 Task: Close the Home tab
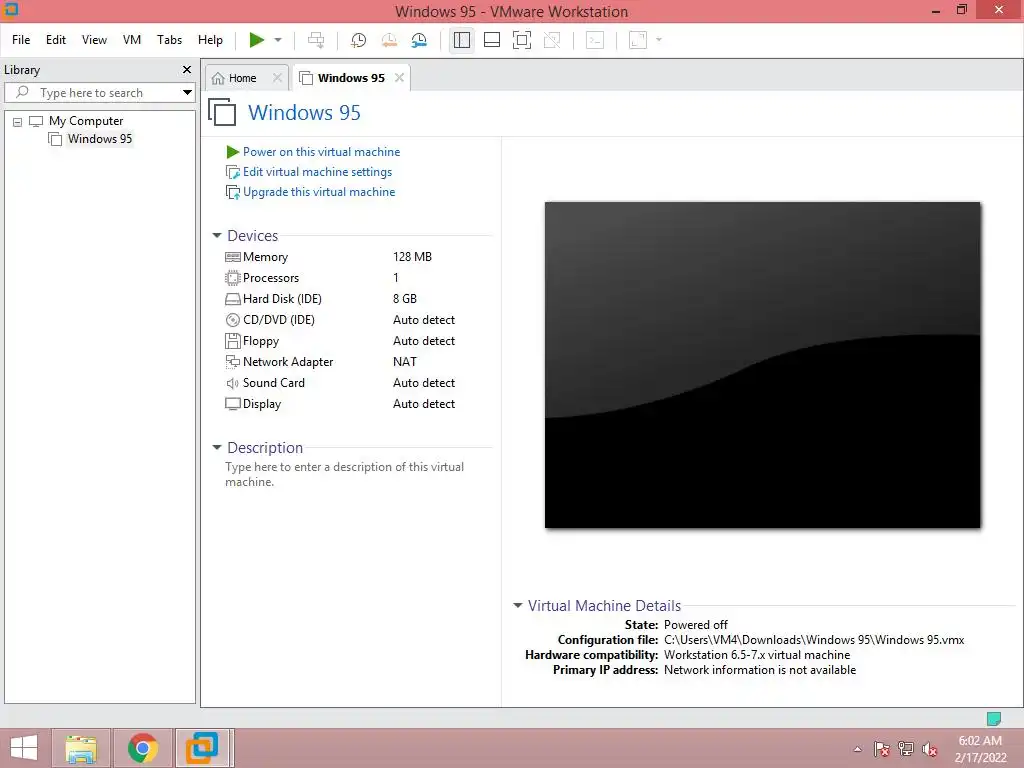click(278, 78)
